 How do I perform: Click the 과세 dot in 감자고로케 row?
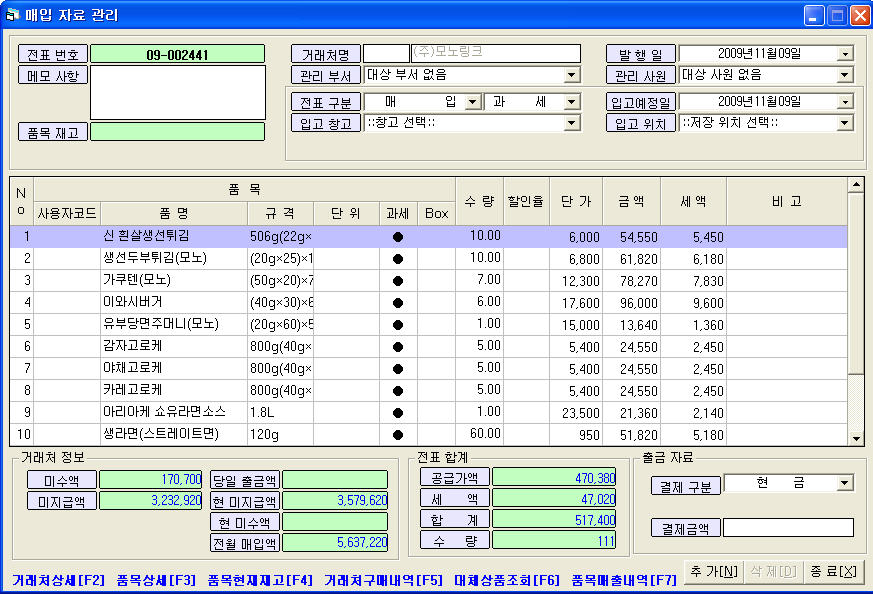(x=398, y=347)
